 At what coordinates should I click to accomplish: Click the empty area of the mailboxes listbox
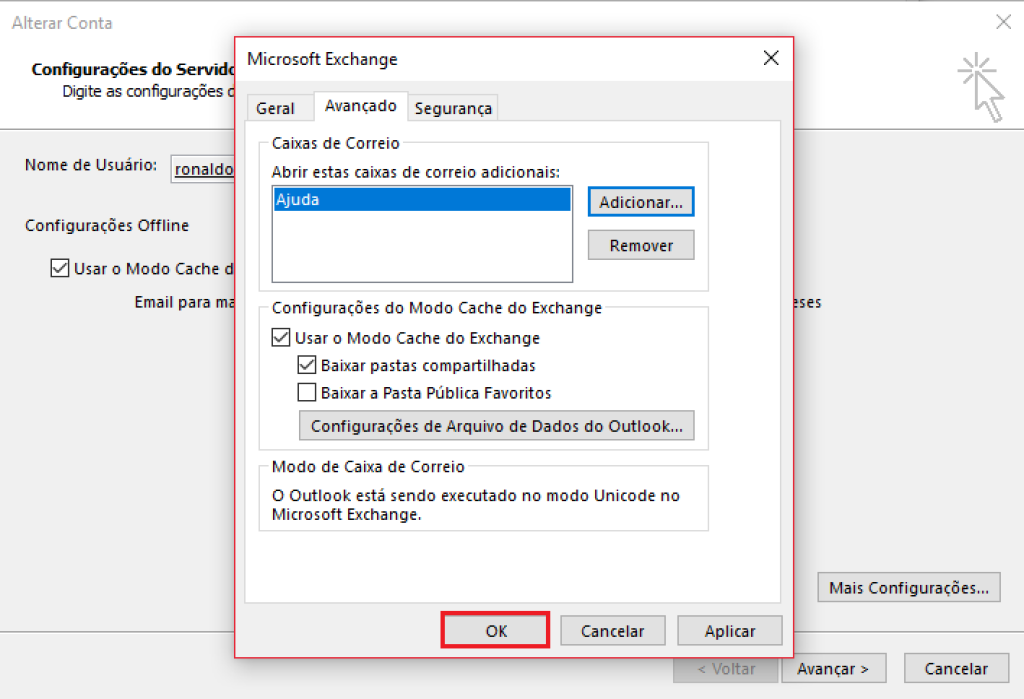tap(422, 246)
